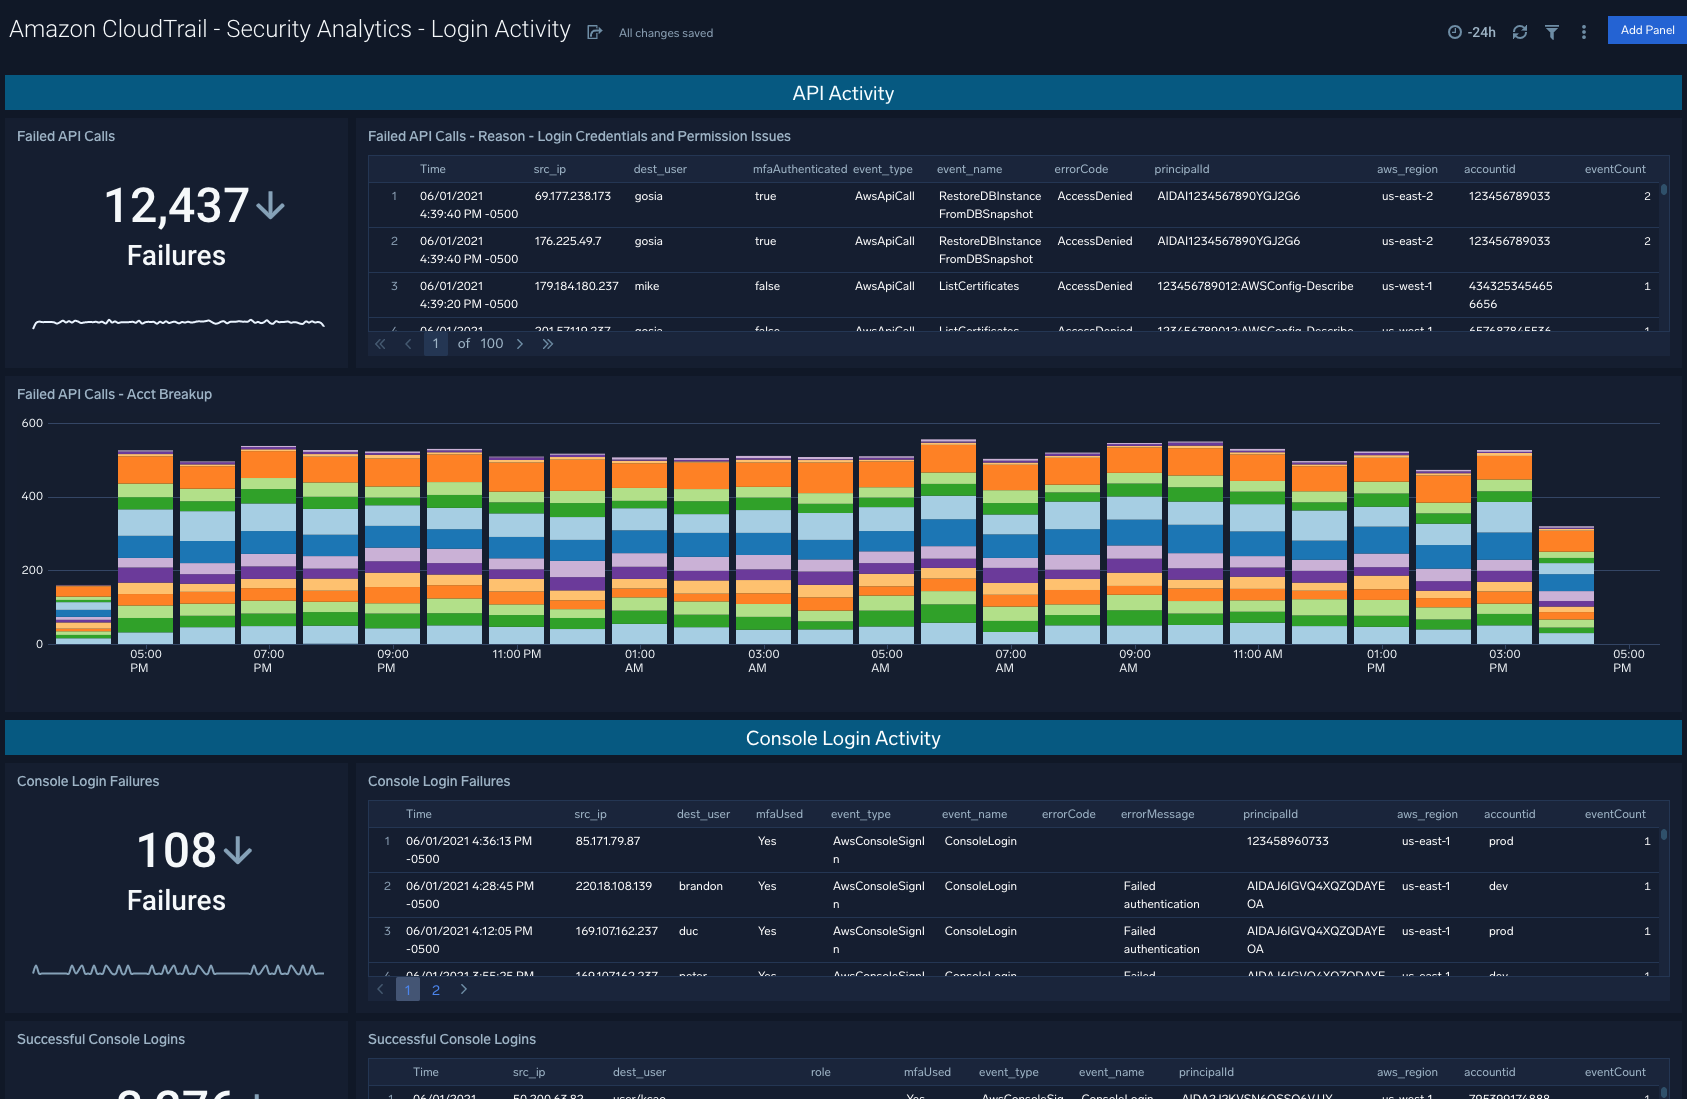Open the dashboard filter options

[x=1552, y=31]
